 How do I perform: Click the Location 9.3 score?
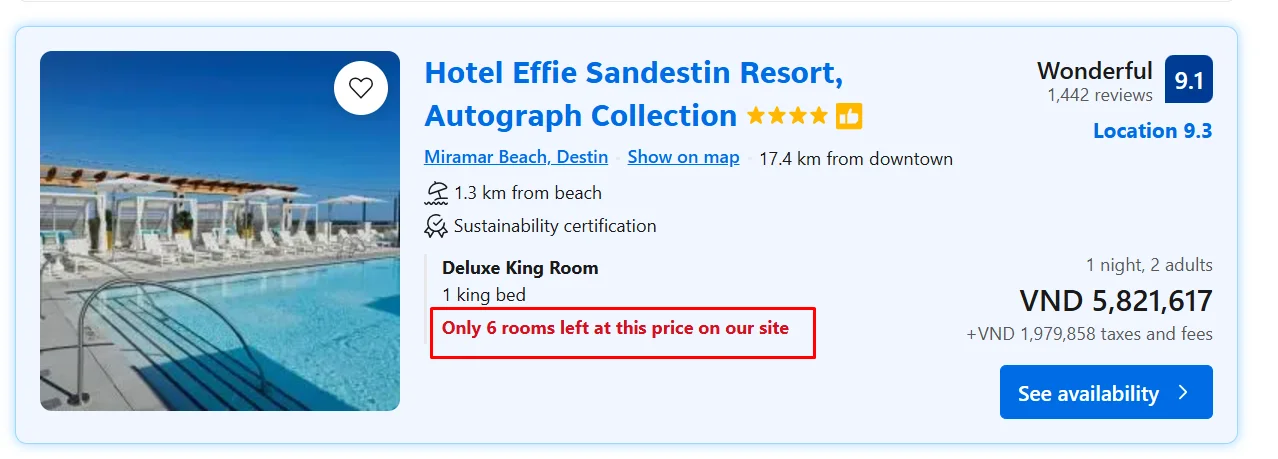tap(1152, 131)
